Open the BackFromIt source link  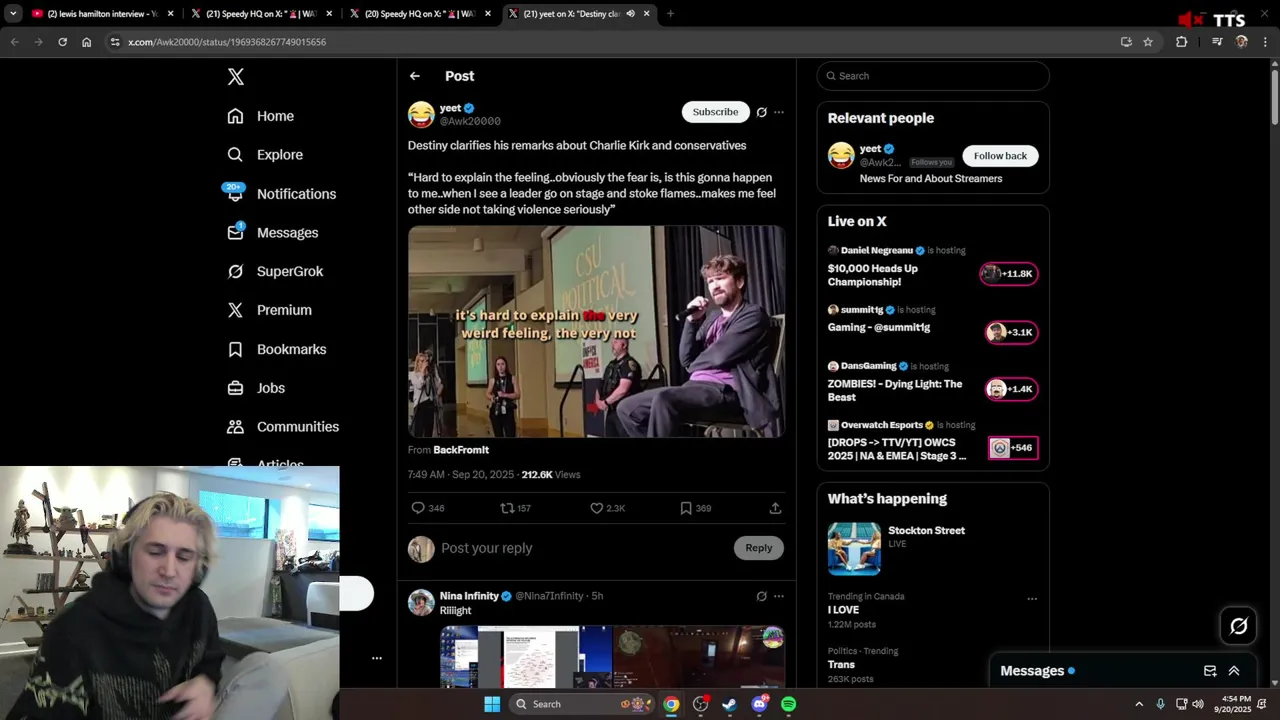coord(461,450)
